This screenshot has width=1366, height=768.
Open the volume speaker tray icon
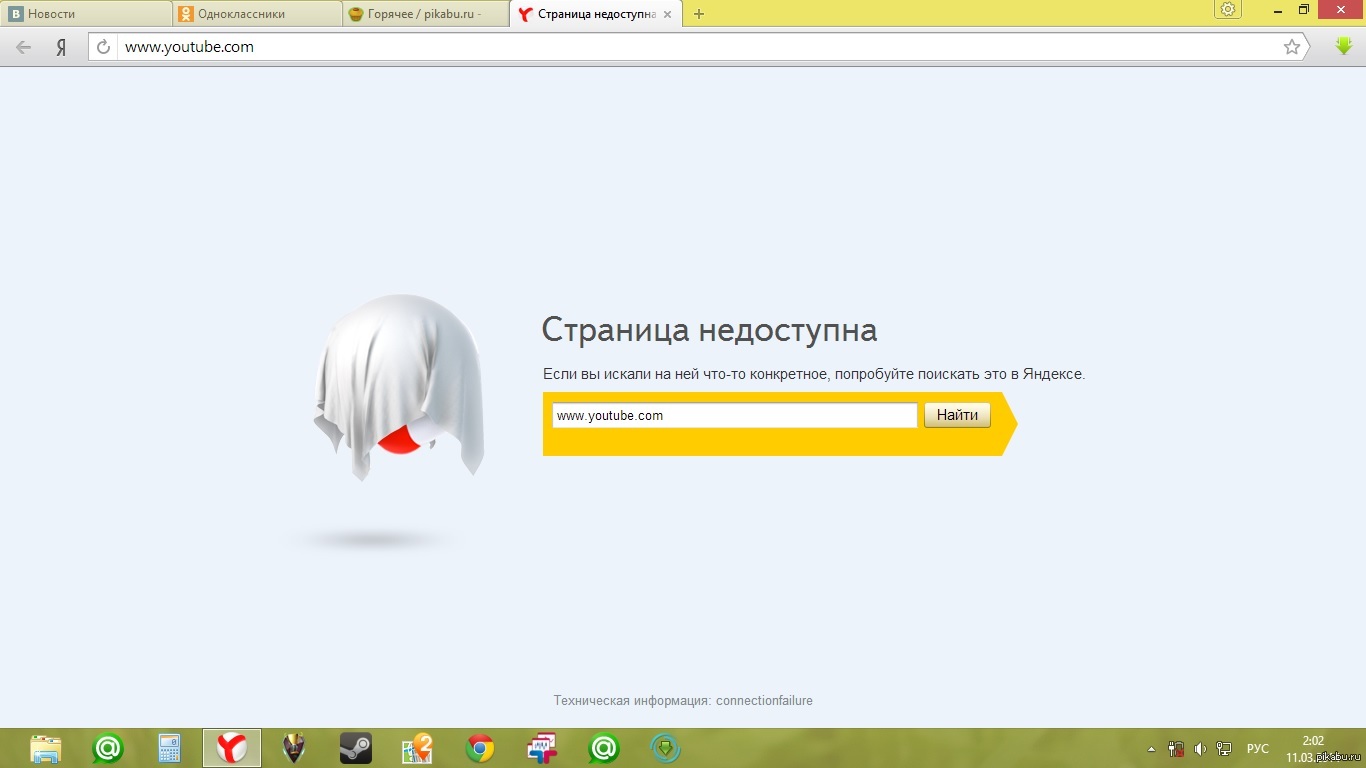click(x=1200, y=749)
